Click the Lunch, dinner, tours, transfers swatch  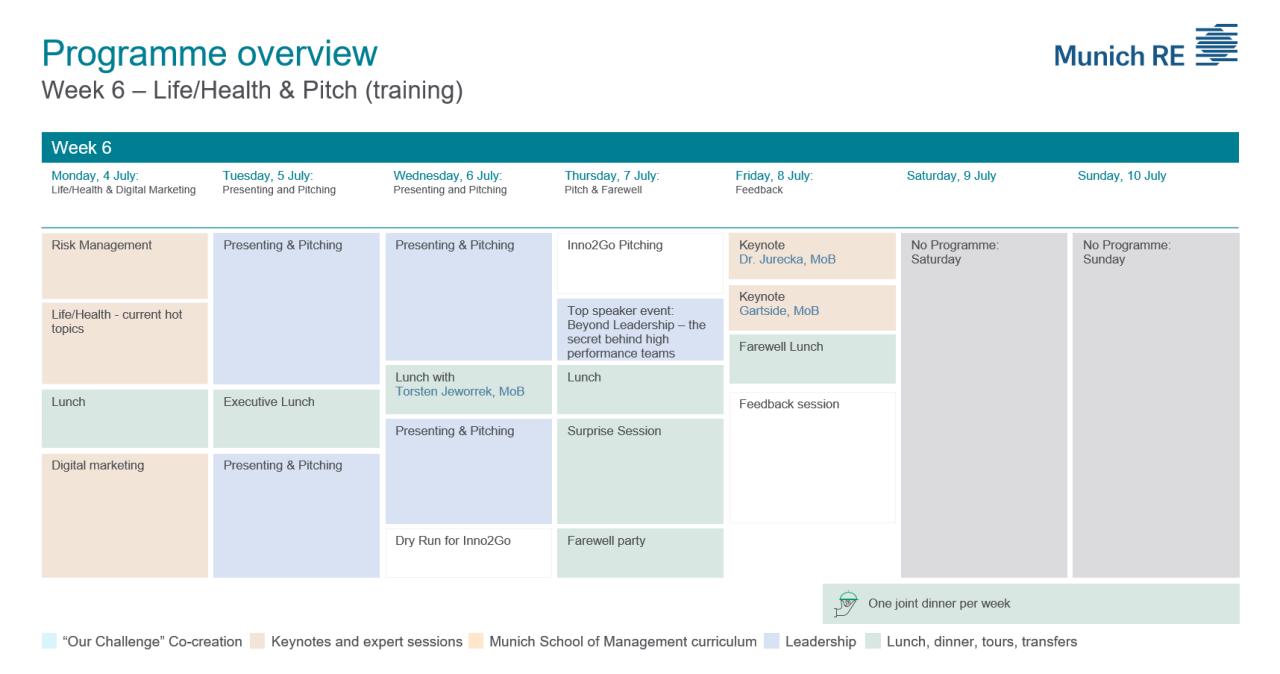point(873,642)
